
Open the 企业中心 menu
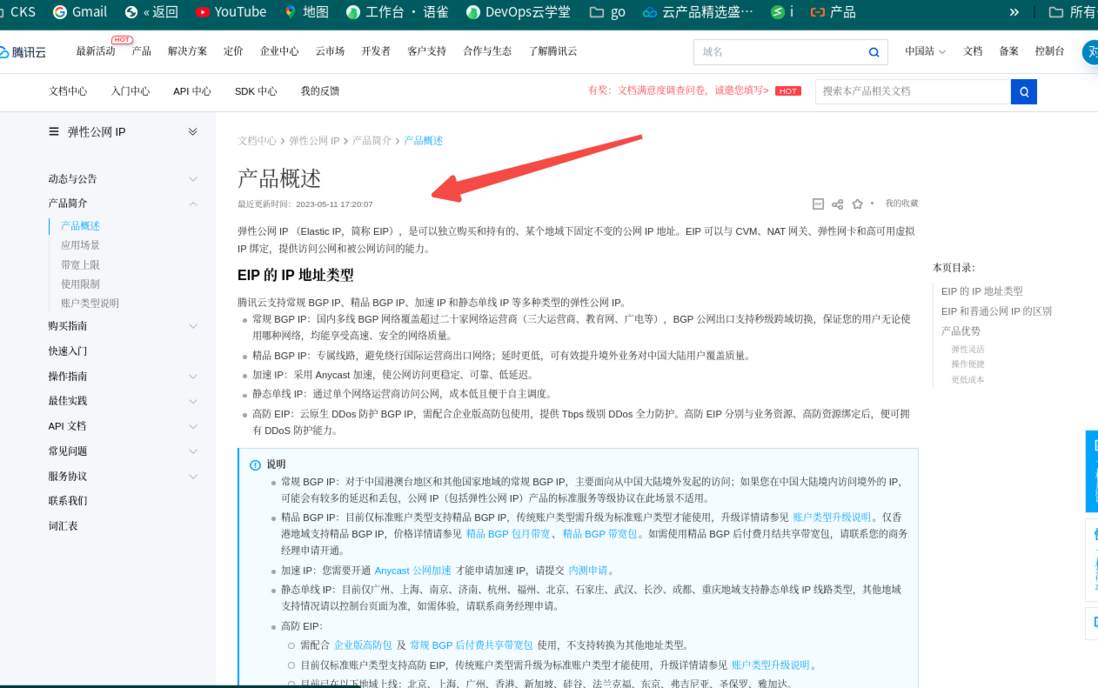click(279, 51)
